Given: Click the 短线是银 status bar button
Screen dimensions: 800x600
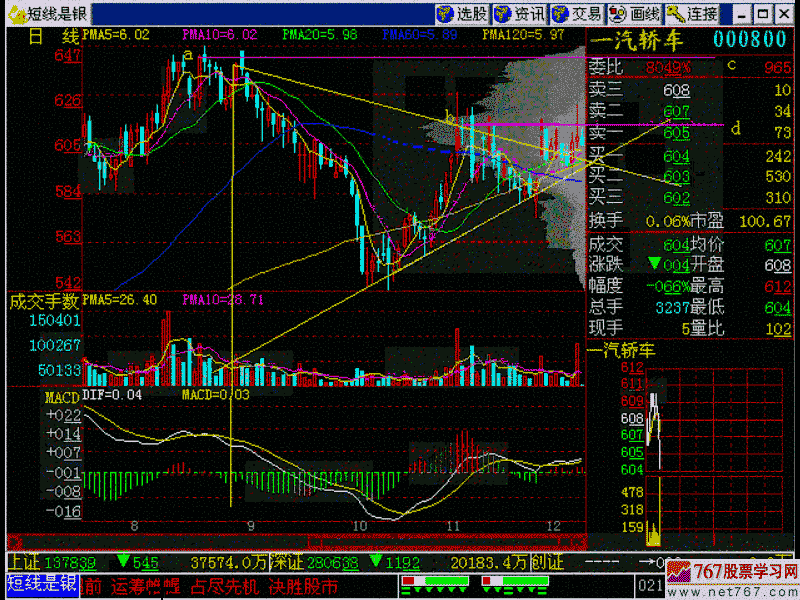Looking at the screenshot, I should (43, 585).
